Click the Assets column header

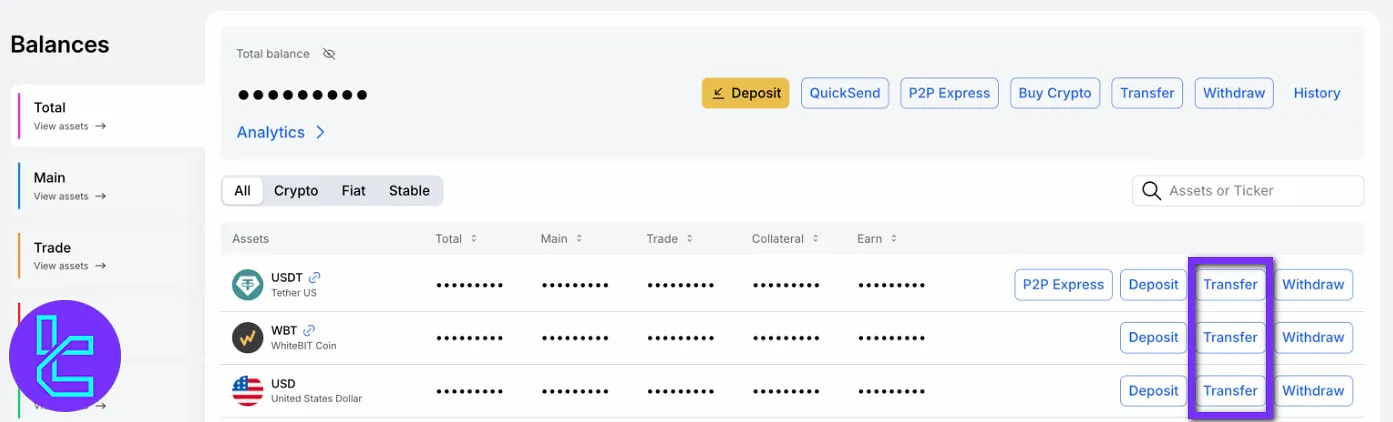tap(251, 239)
